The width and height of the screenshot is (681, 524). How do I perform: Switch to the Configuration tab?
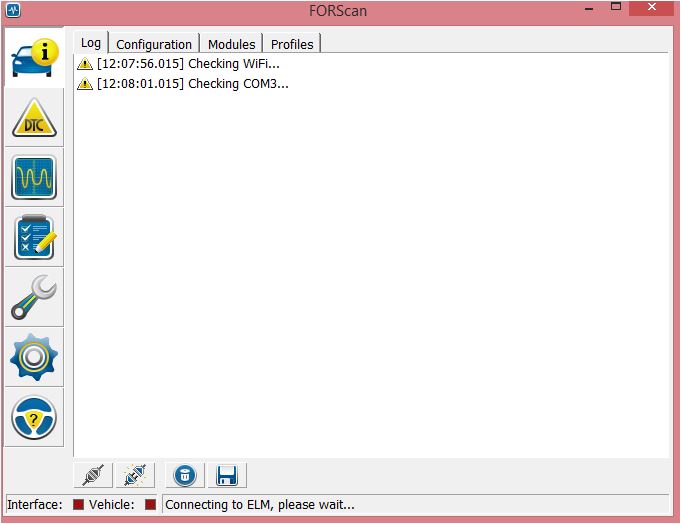pyautogui.click(x=154, y=44)
